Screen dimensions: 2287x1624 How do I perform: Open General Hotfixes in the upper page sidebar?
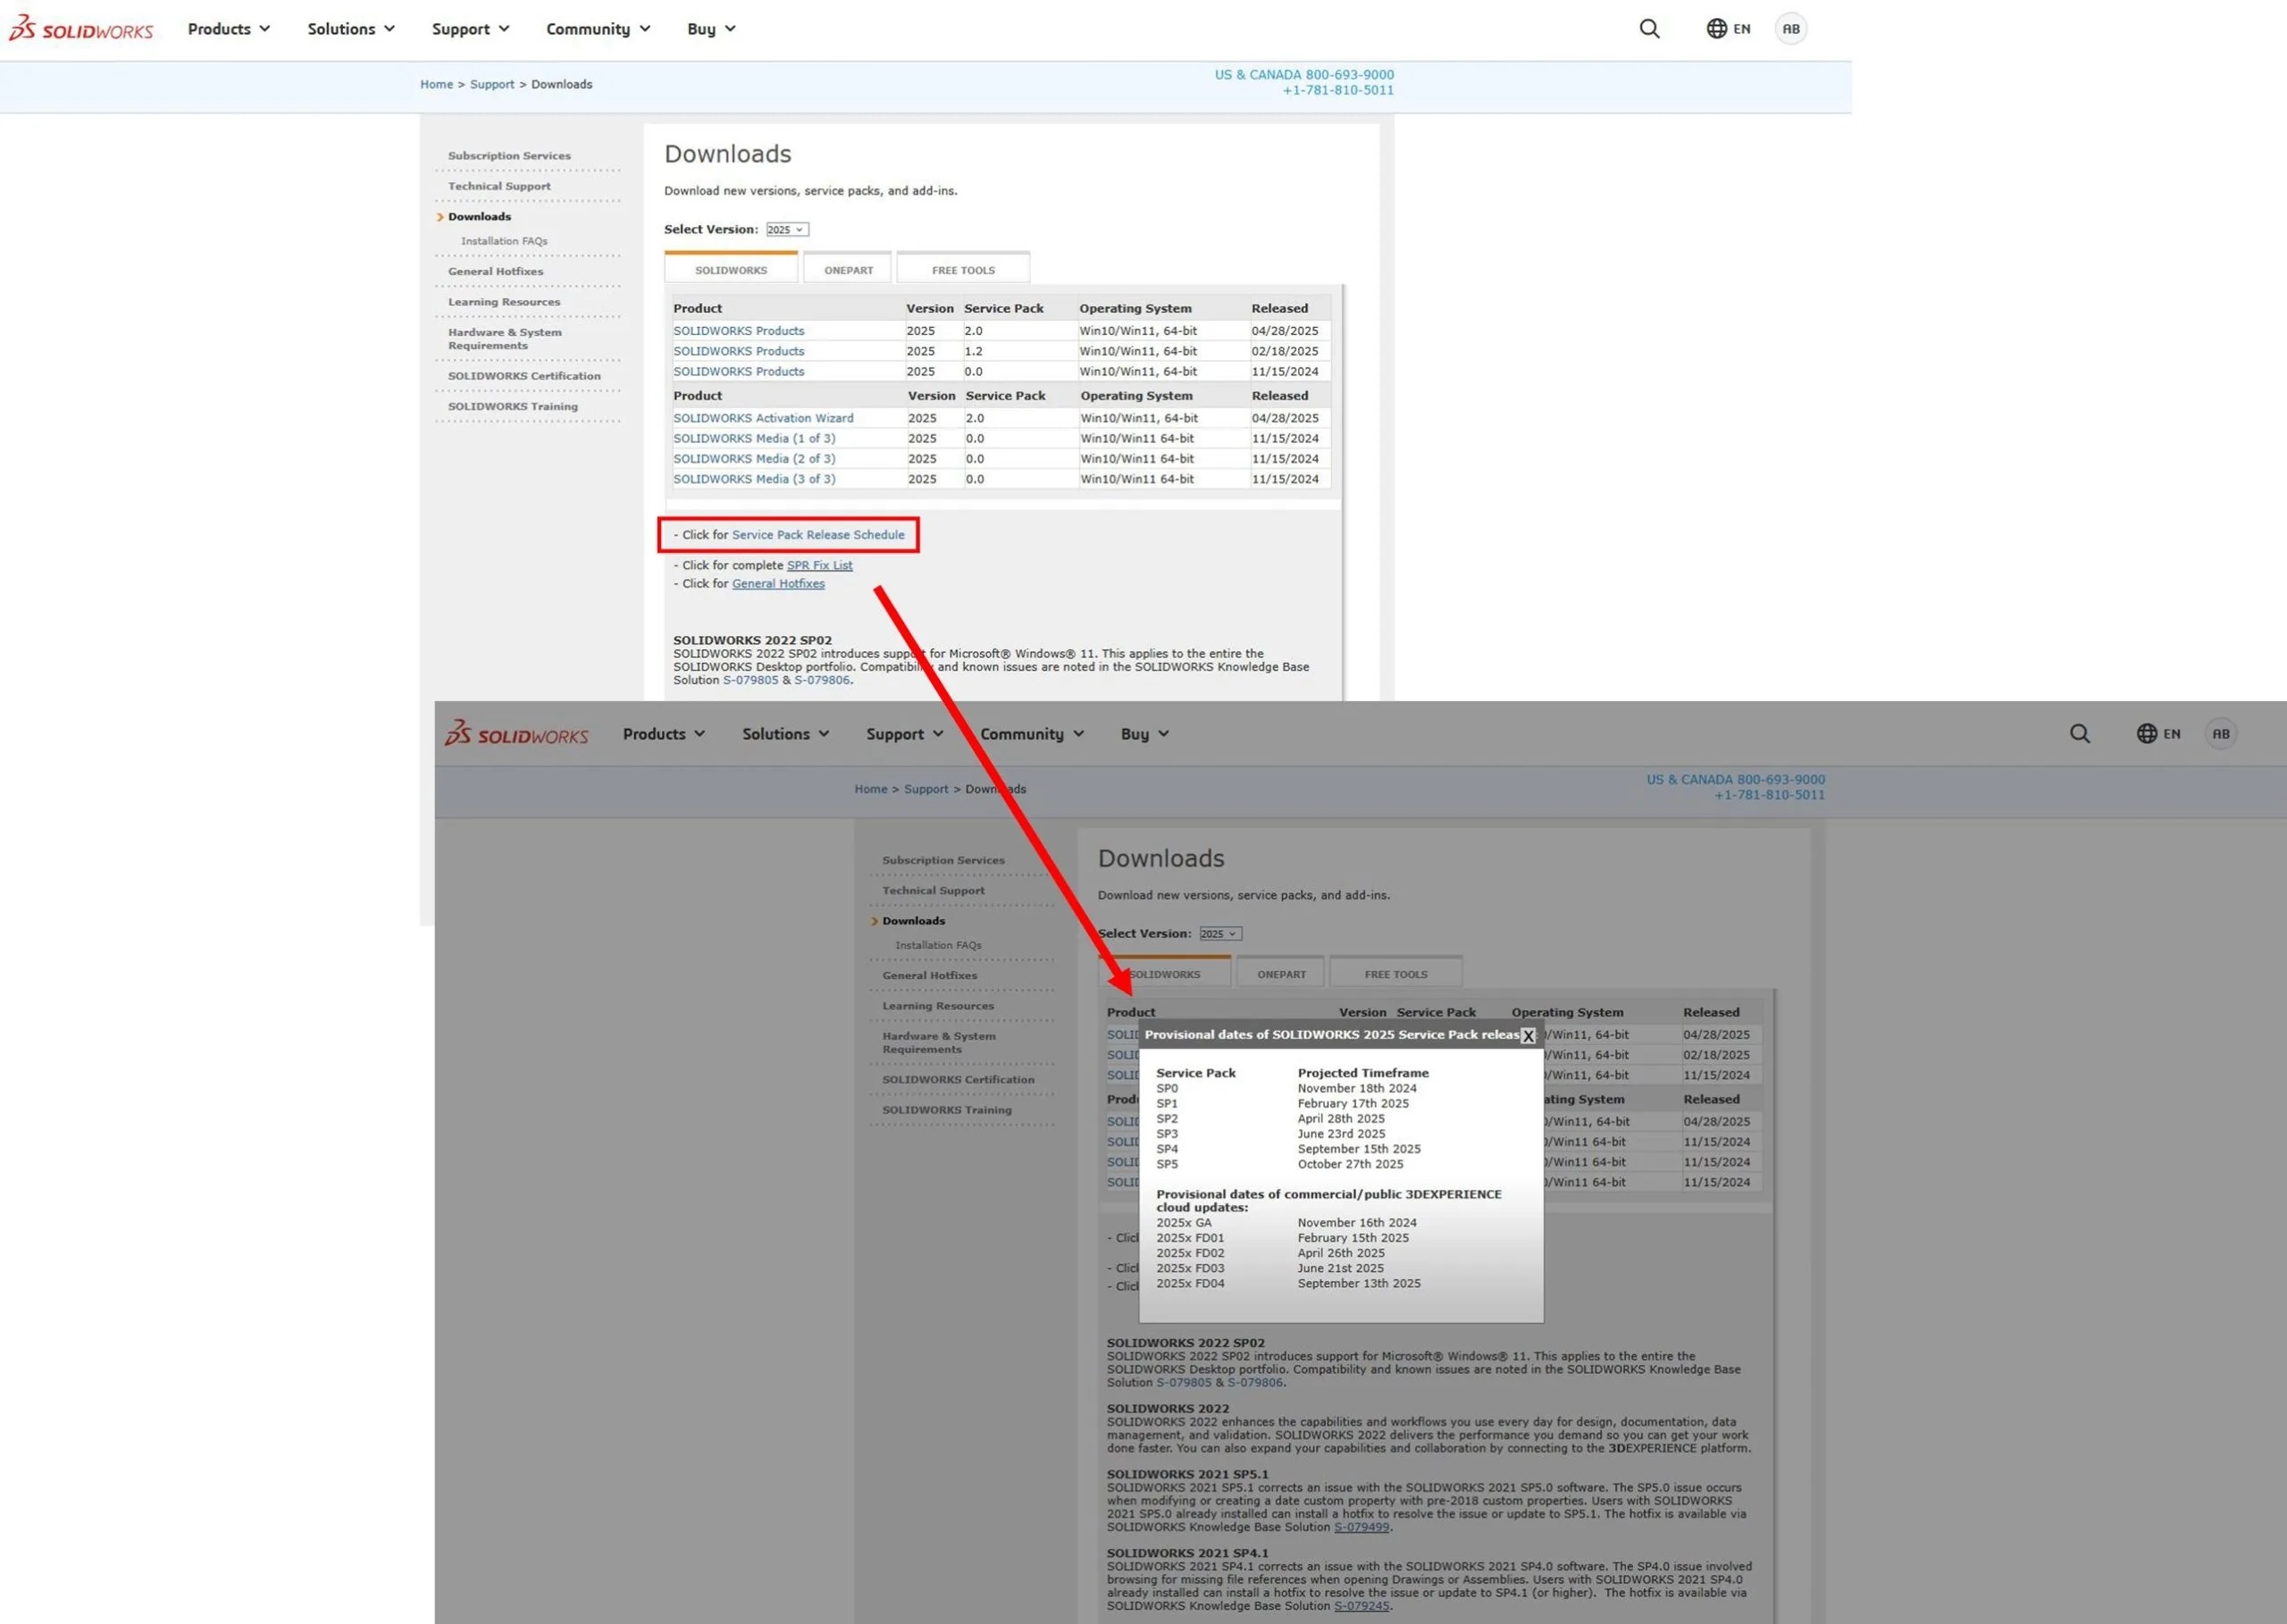pos(495,271)
